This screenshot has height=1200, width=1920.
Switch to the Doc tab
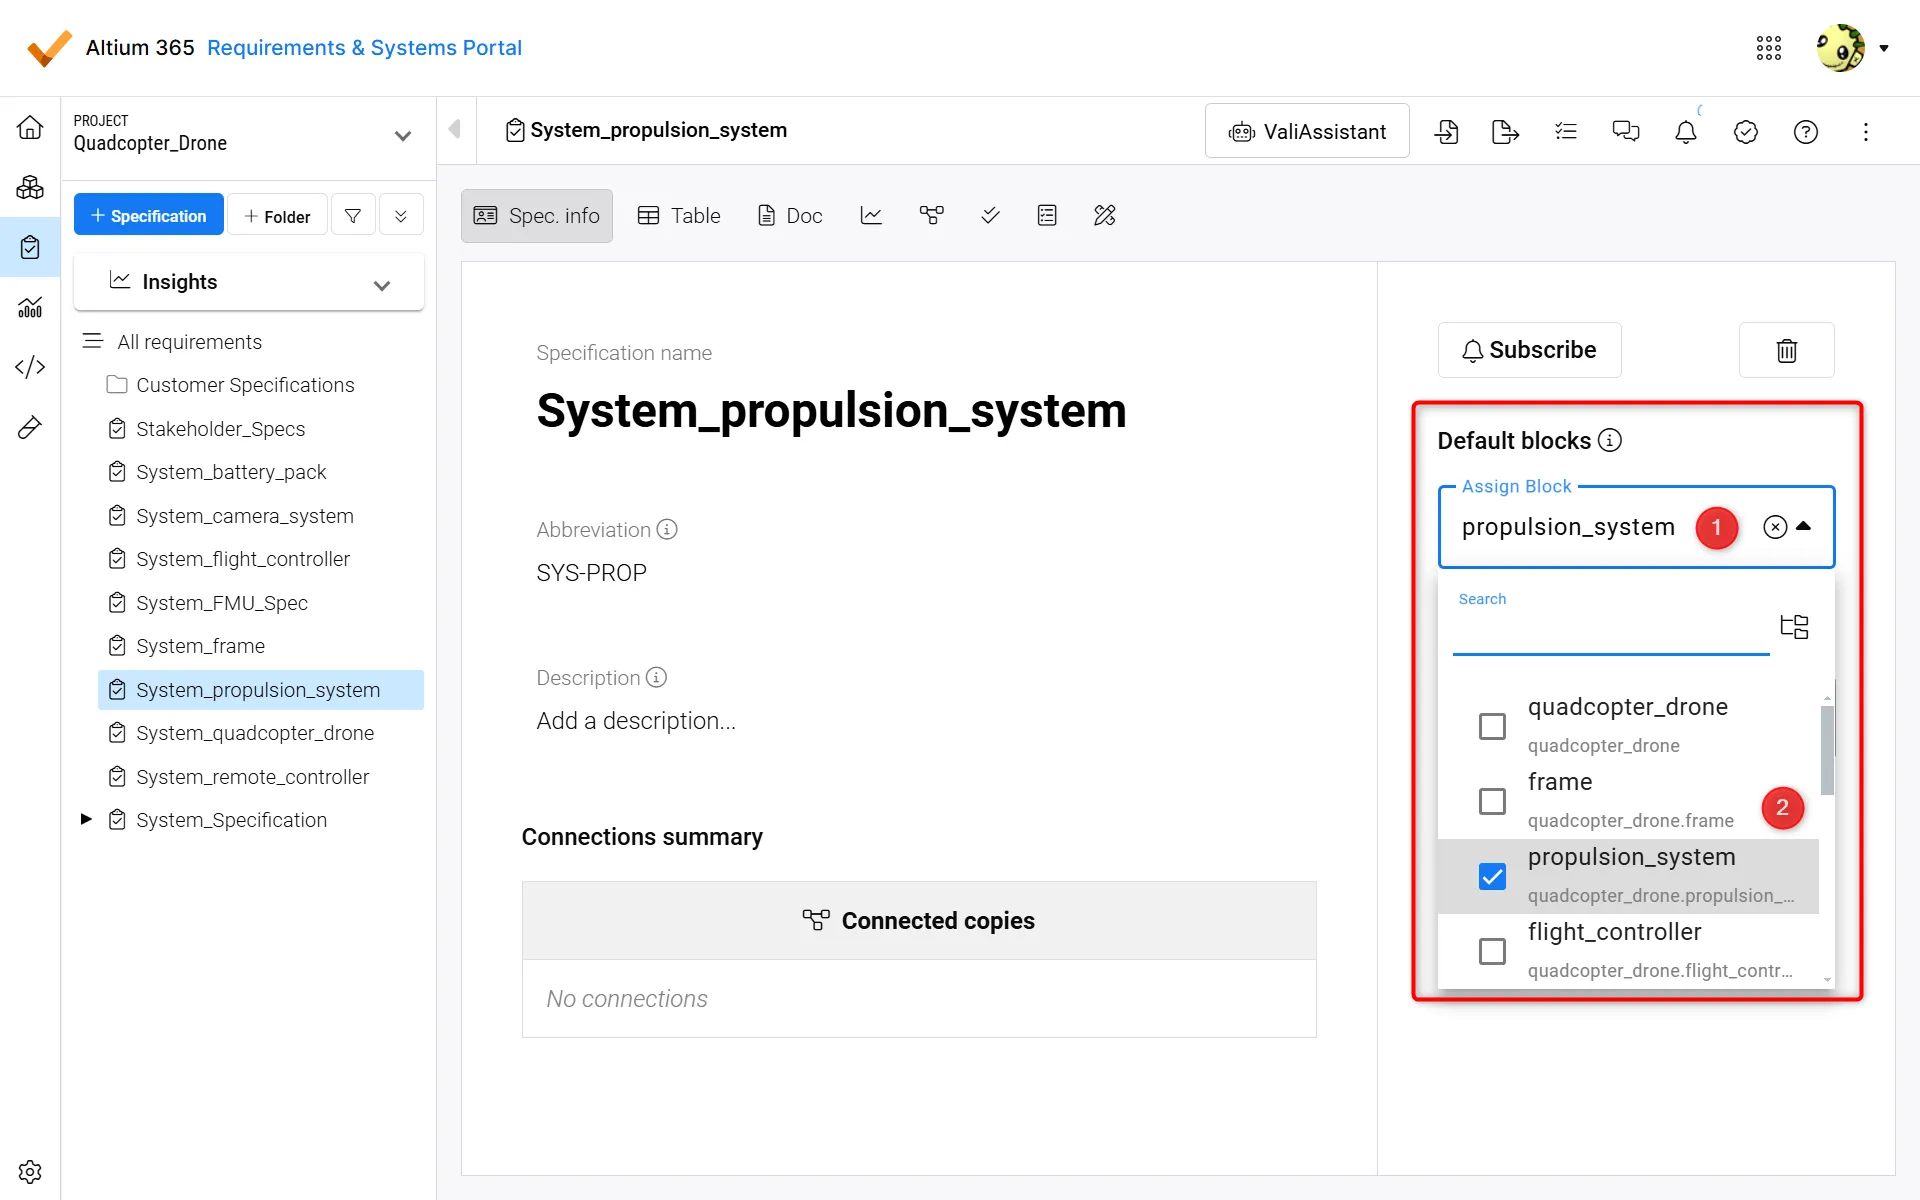tap(790, 215)
